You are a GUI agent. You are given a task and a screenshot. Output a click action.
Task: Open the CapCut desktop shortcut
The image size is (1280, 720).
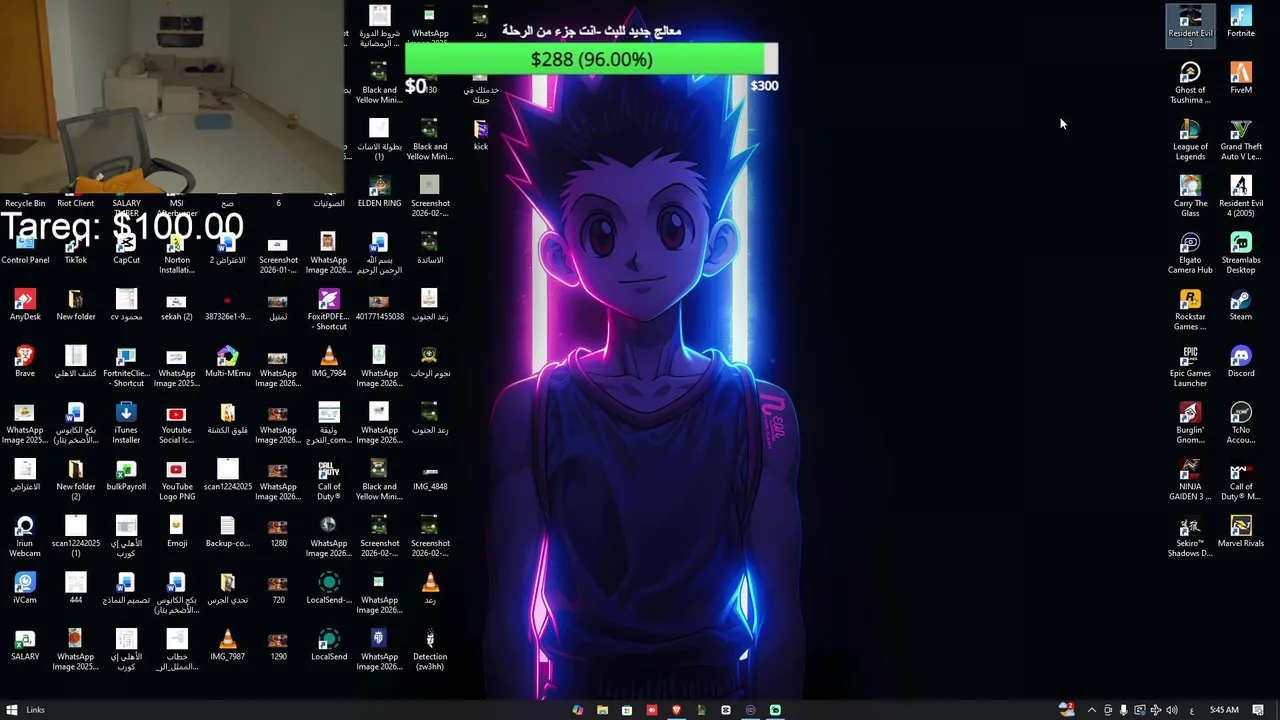tap(126, 249)
